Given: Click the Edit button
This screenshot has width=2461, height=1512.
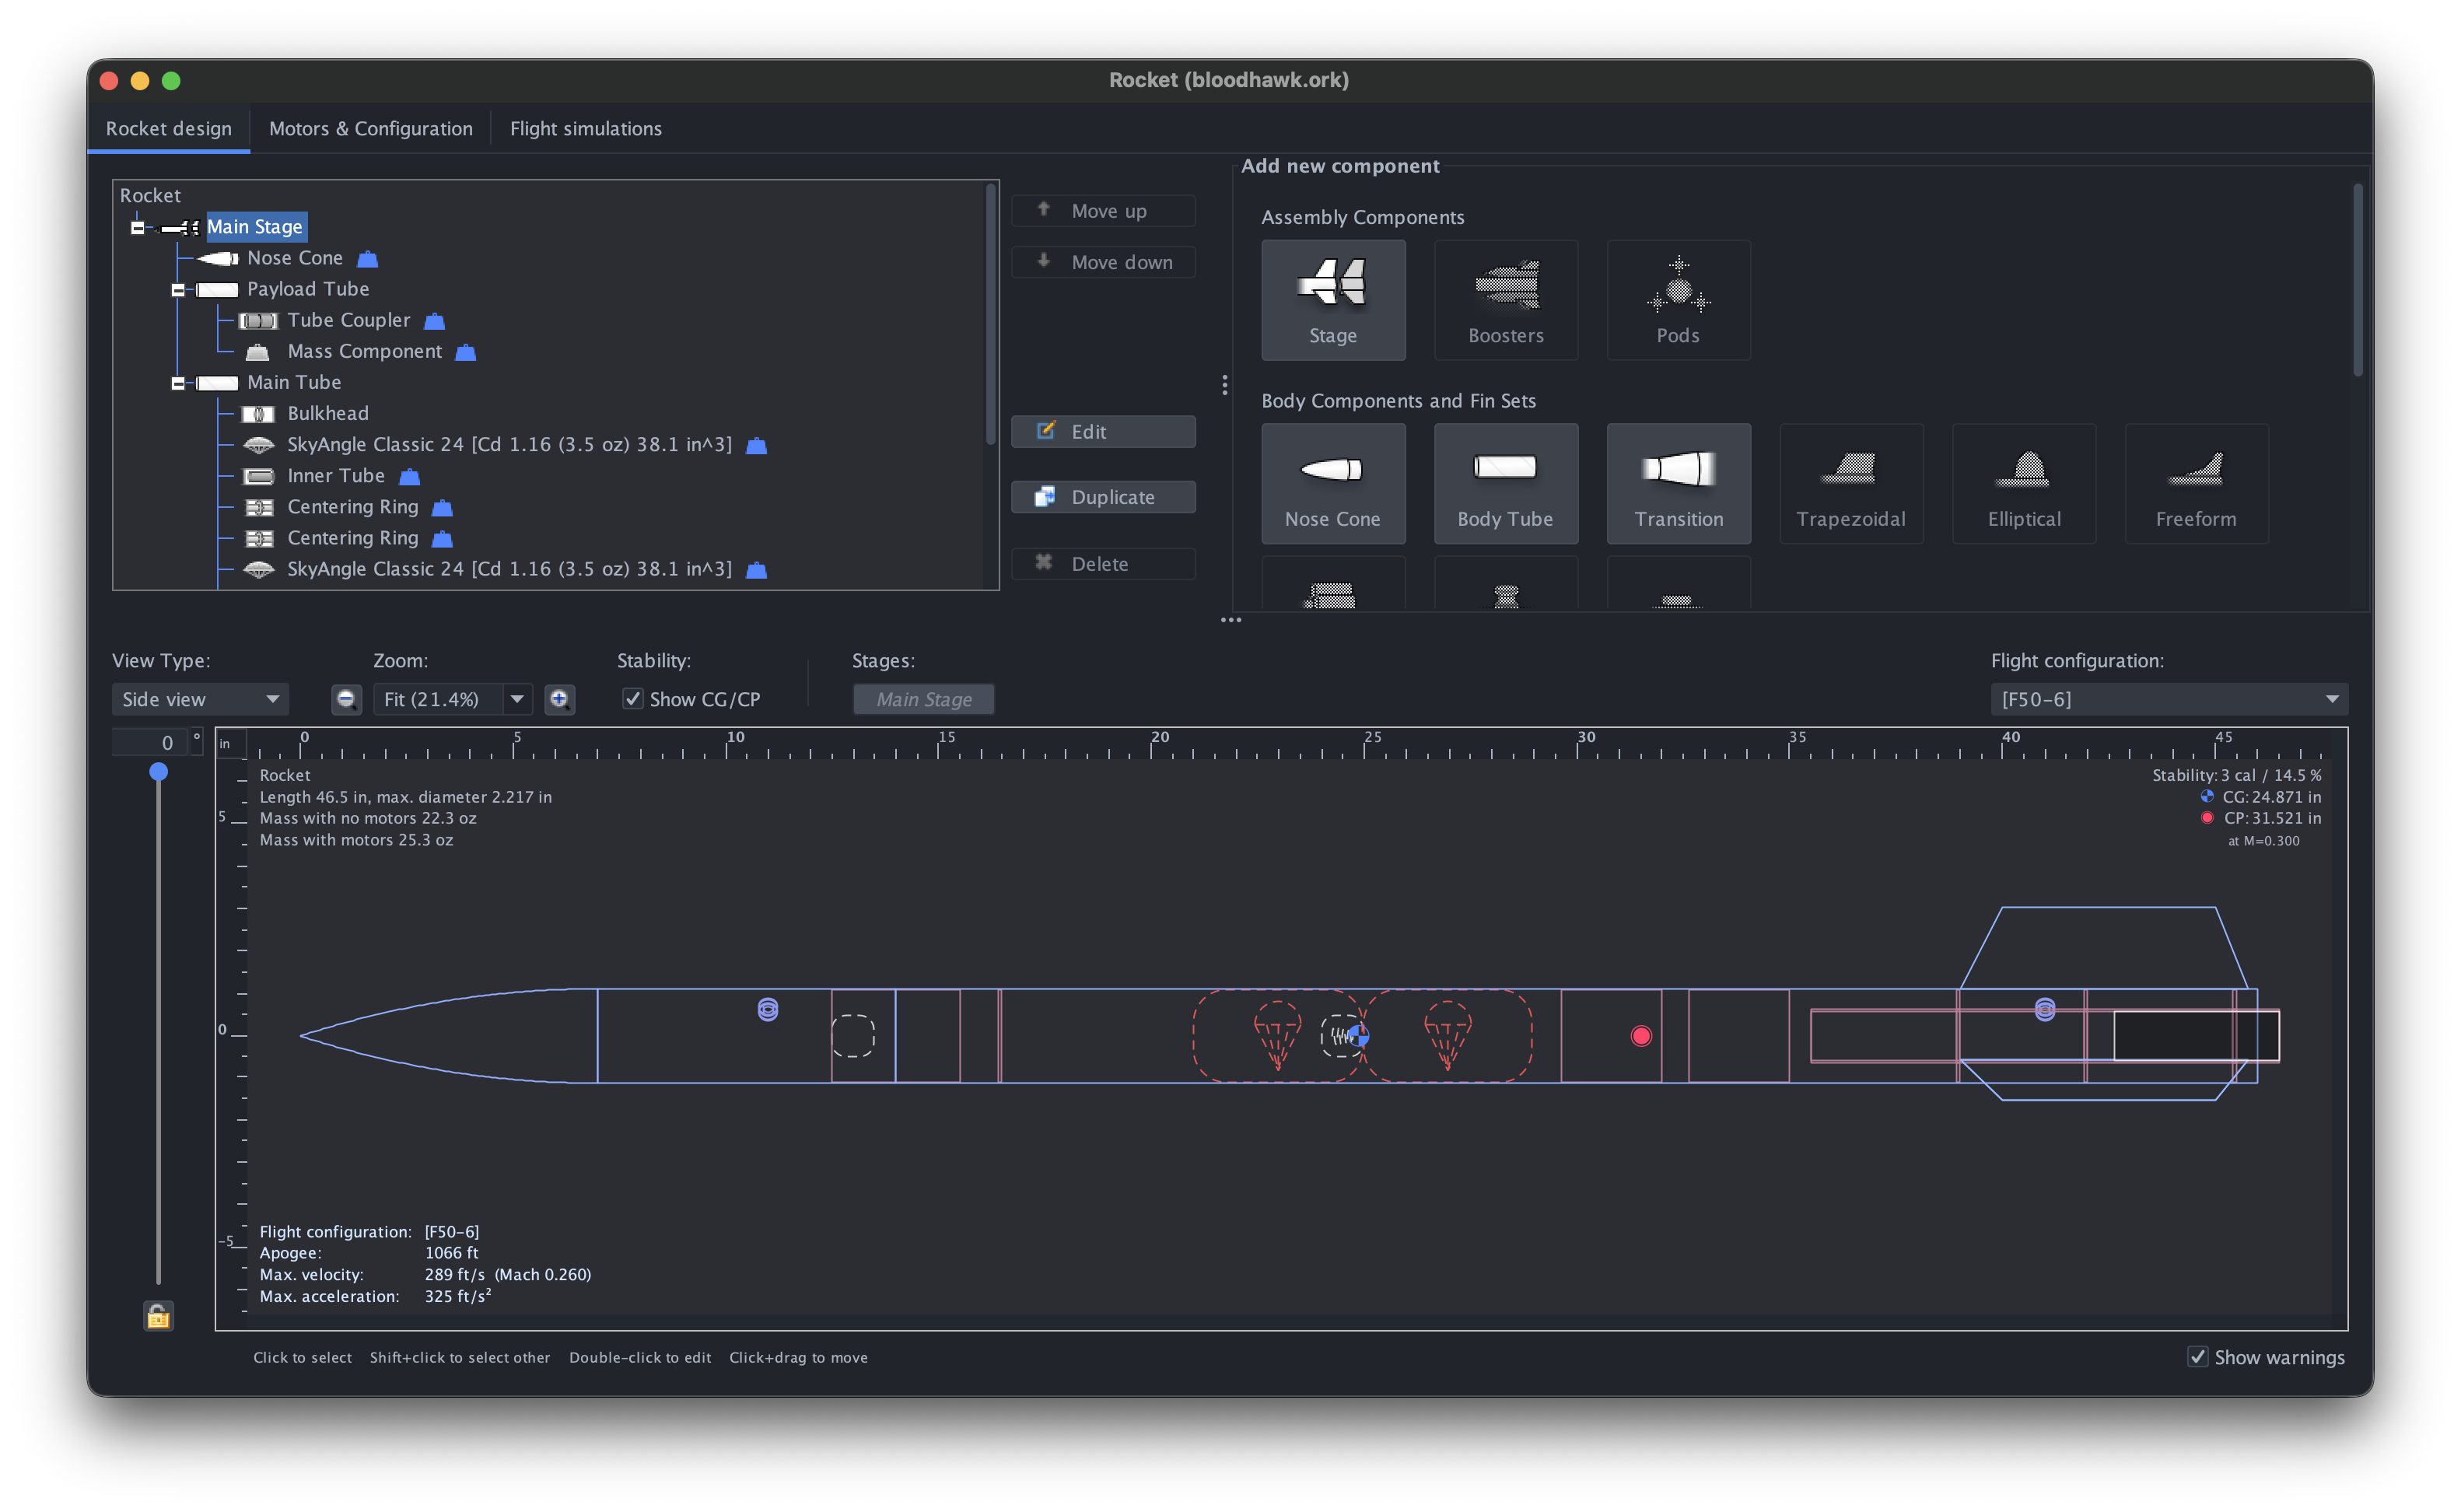Looking at the screenshot, I should pyautogui.click(x=1103, y=431).
